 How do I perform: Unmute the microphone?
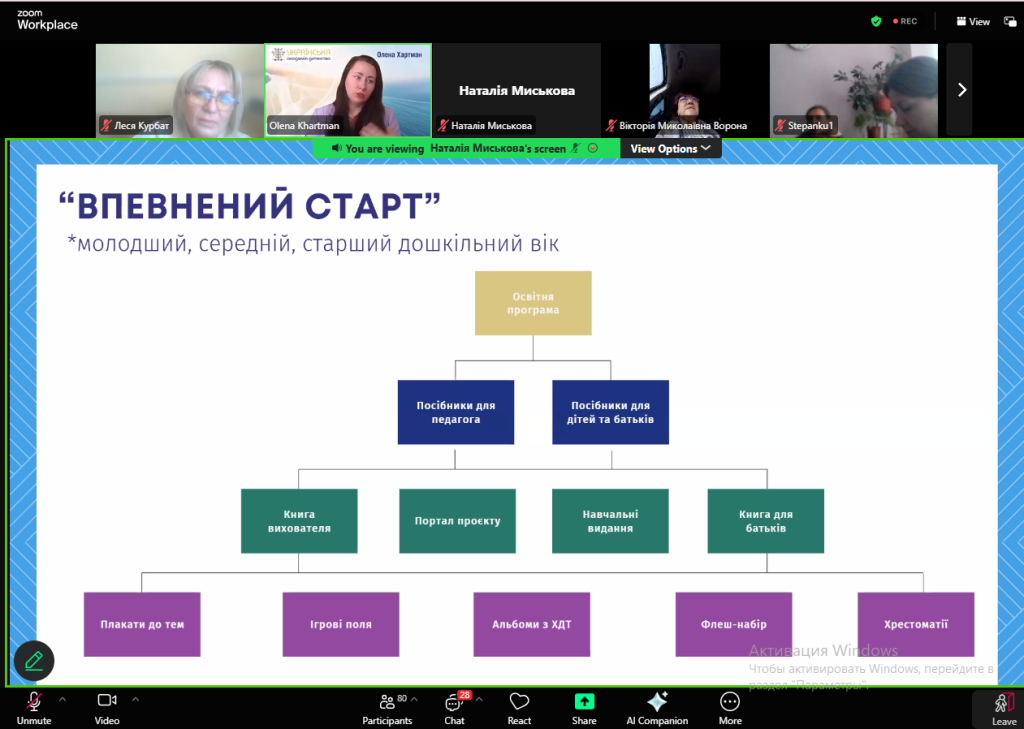click(34, 707)
